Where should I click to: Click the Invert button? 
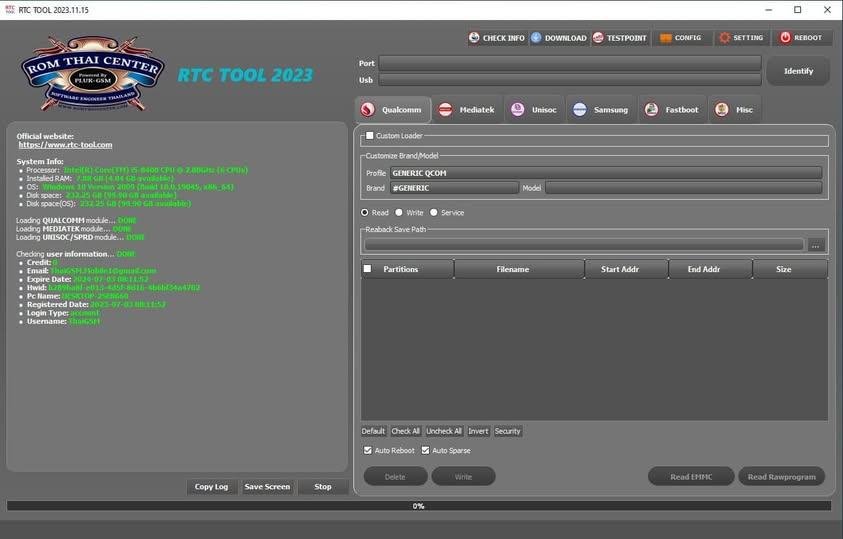(x=478, y=431)
